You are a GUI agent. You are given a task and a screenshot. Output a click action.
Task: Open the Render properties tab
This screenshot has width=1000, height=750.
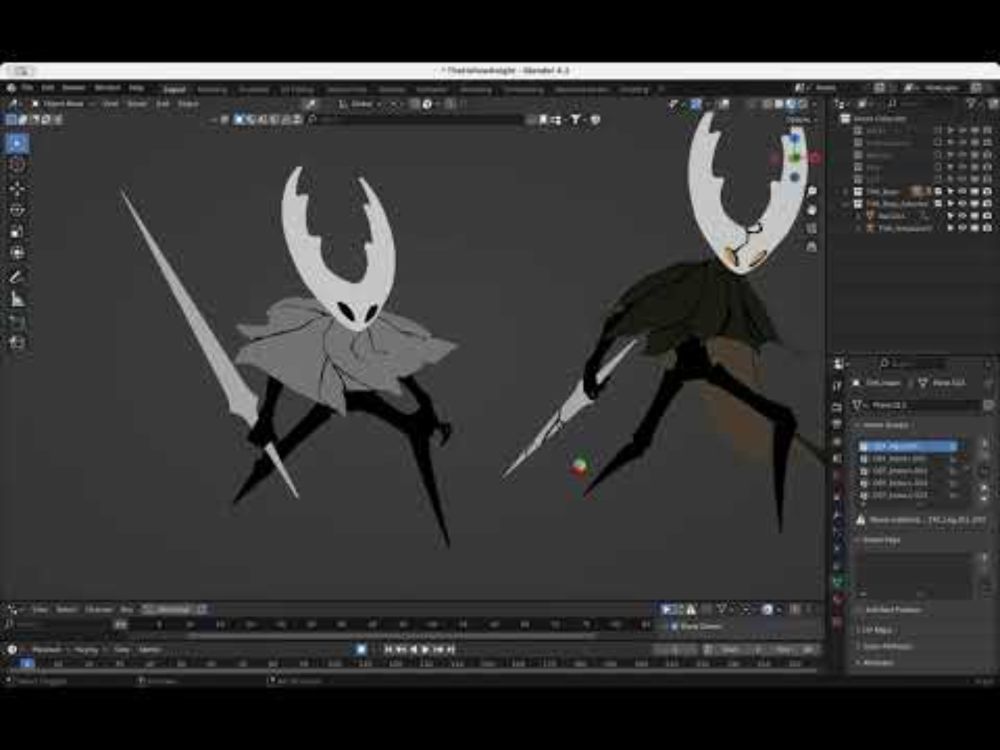coord(837,407)
